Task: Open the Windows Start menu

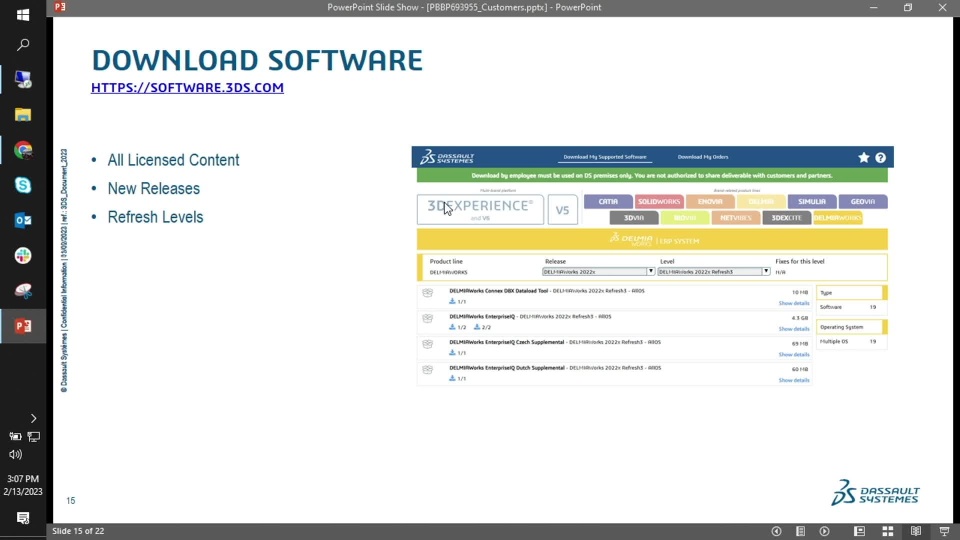Action: [23, 15]
